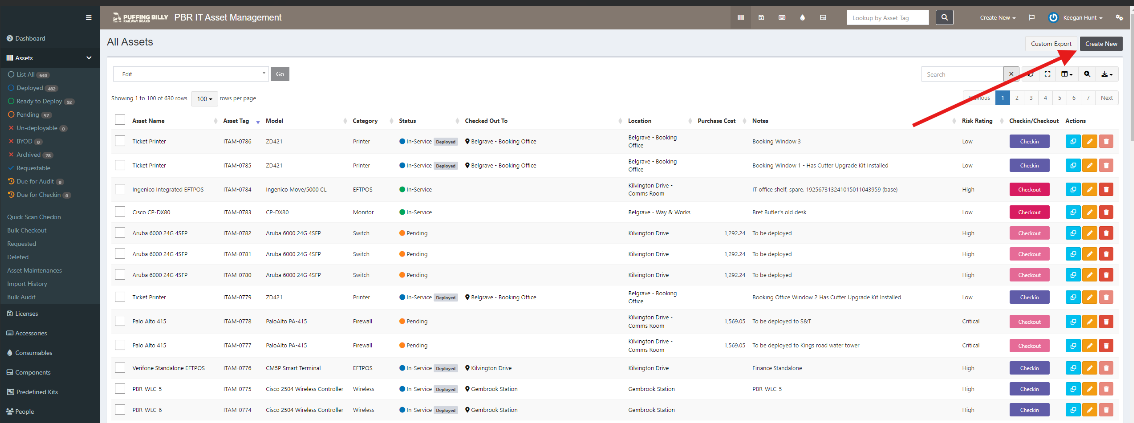
Task: Open Licenses shortcut icon in top bar
Action: click(761, 17)
